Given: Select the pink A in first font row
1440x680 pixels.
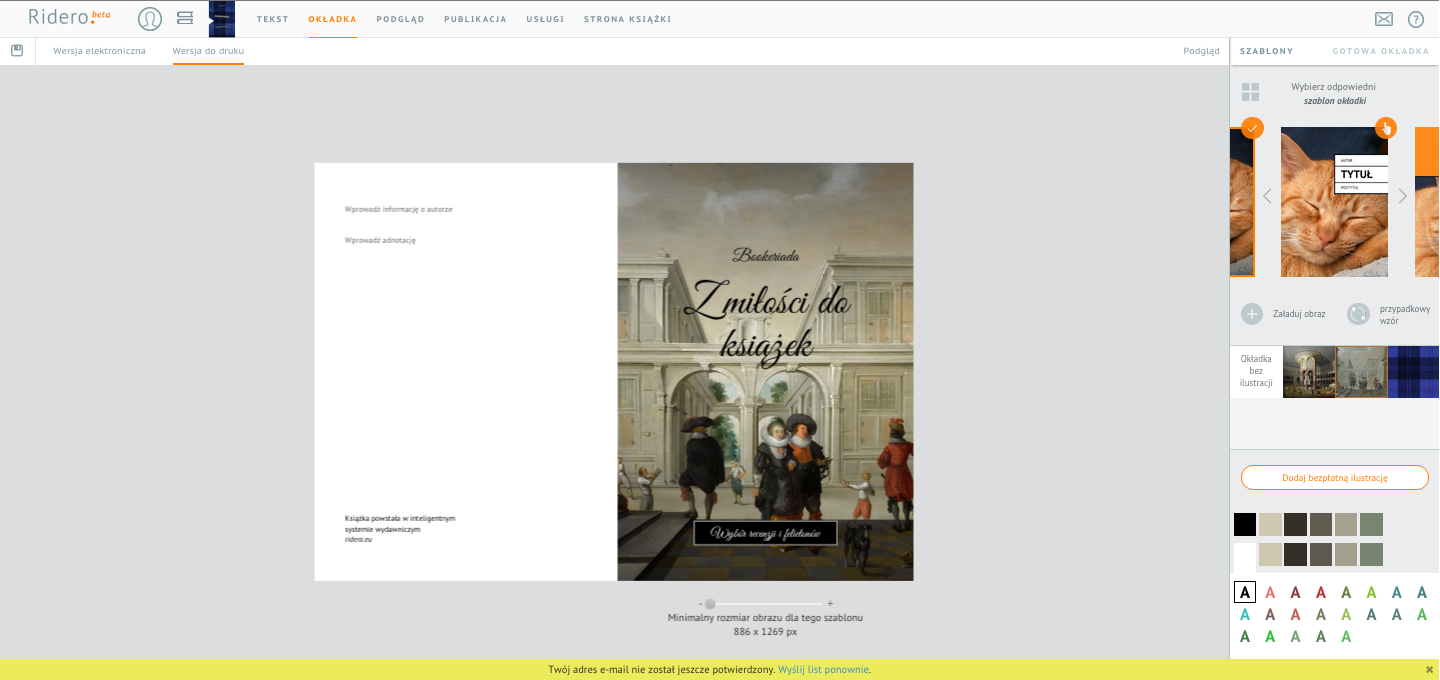Looking at the screenshot, I should (1270, 592).
